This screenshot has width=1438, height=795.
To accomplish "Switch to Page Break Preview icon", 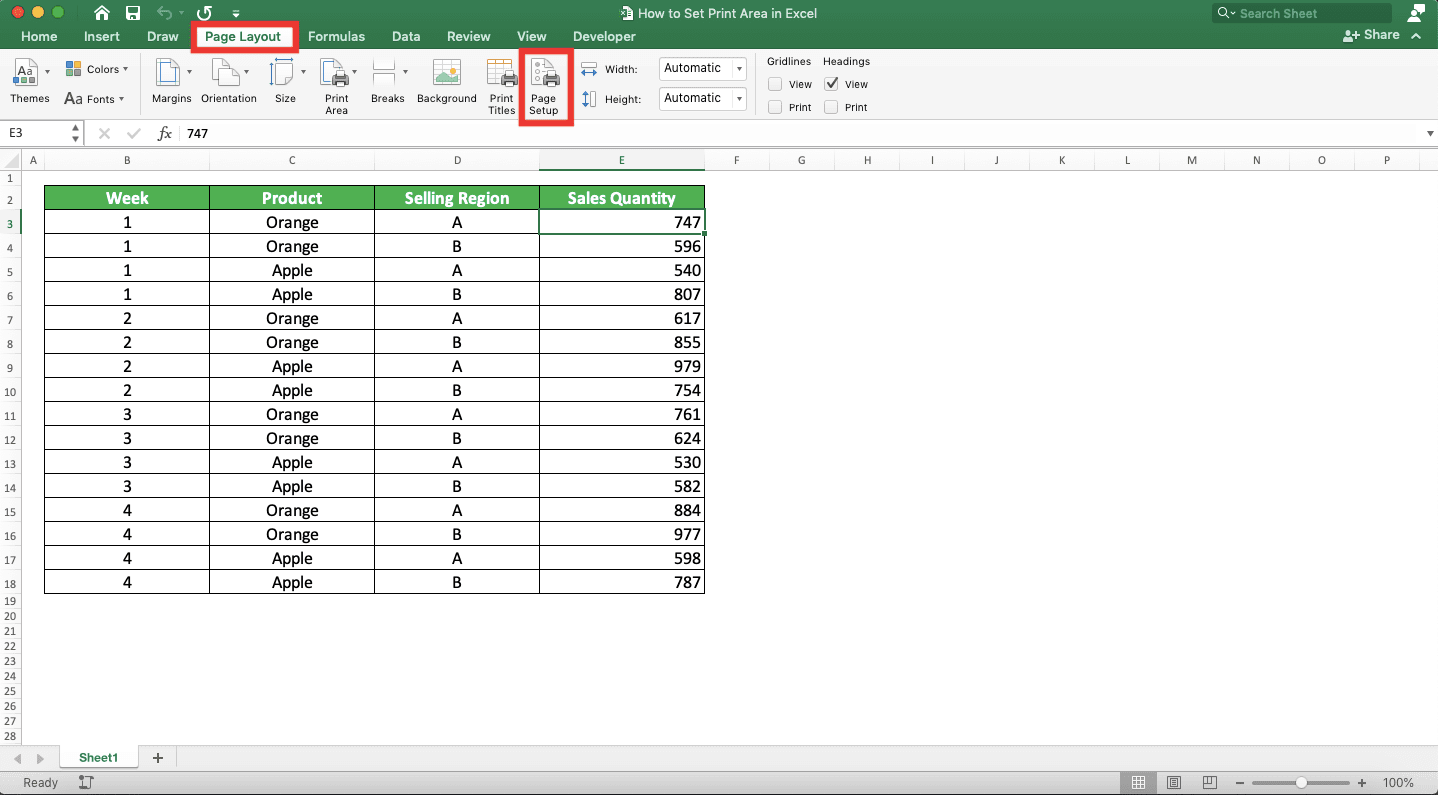I will click(x=1210, y=783).
